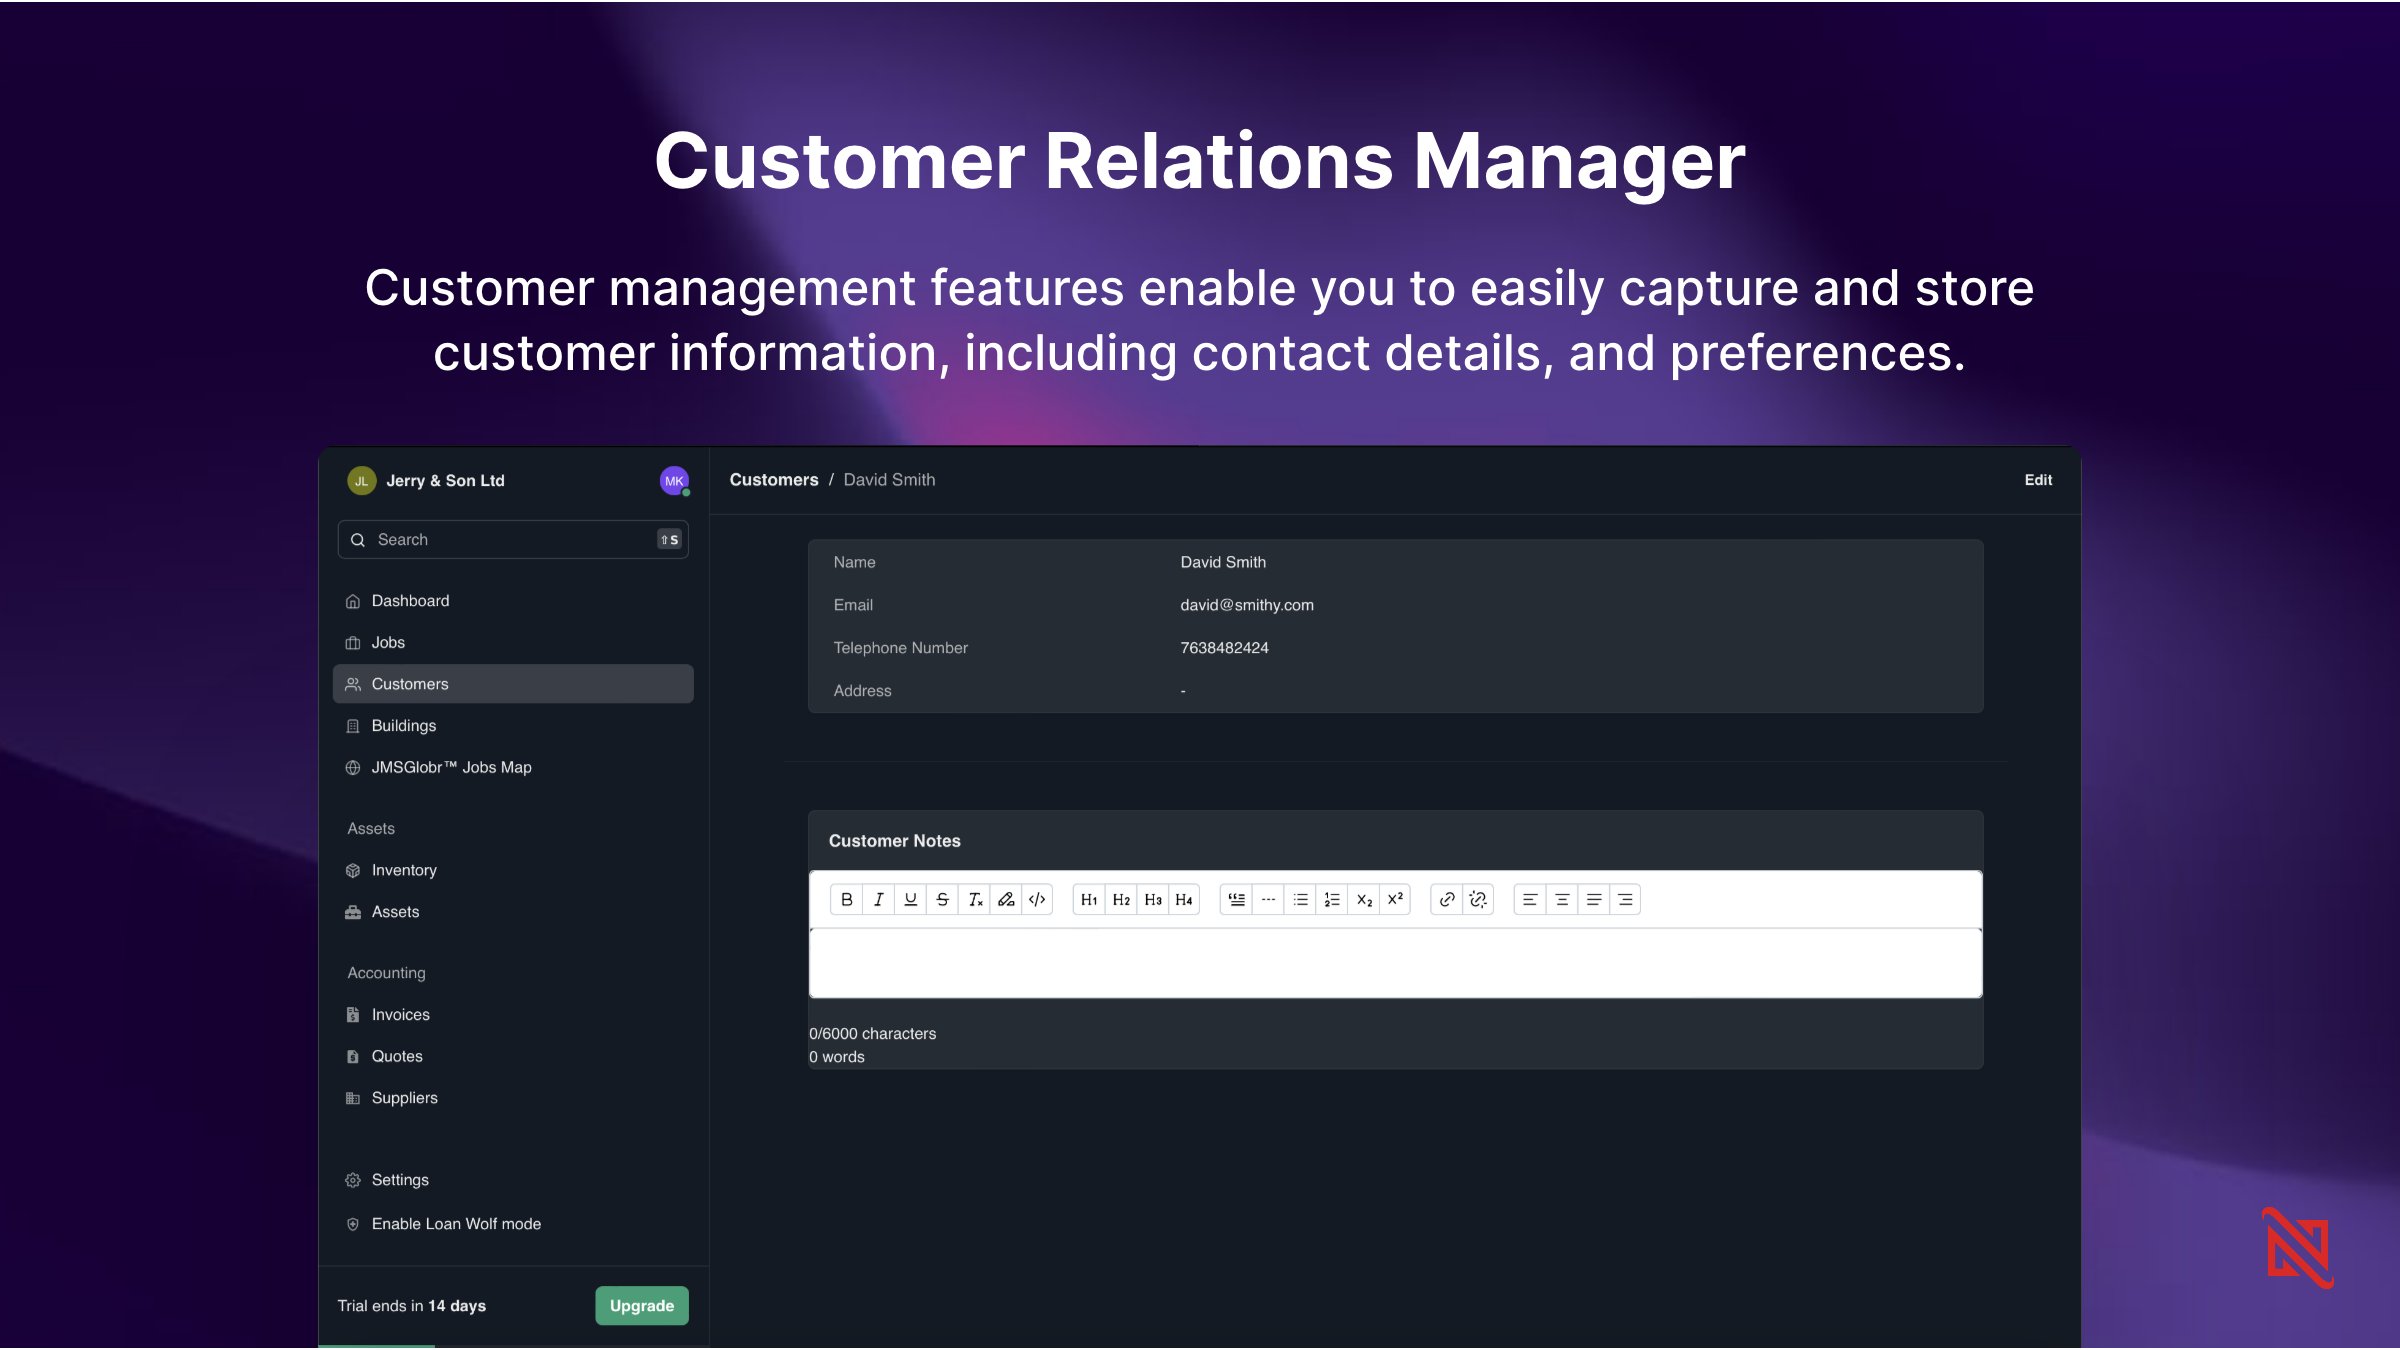Apply Heading 1 style
Viewport: 2400px width, 1350px height.
1089,899
